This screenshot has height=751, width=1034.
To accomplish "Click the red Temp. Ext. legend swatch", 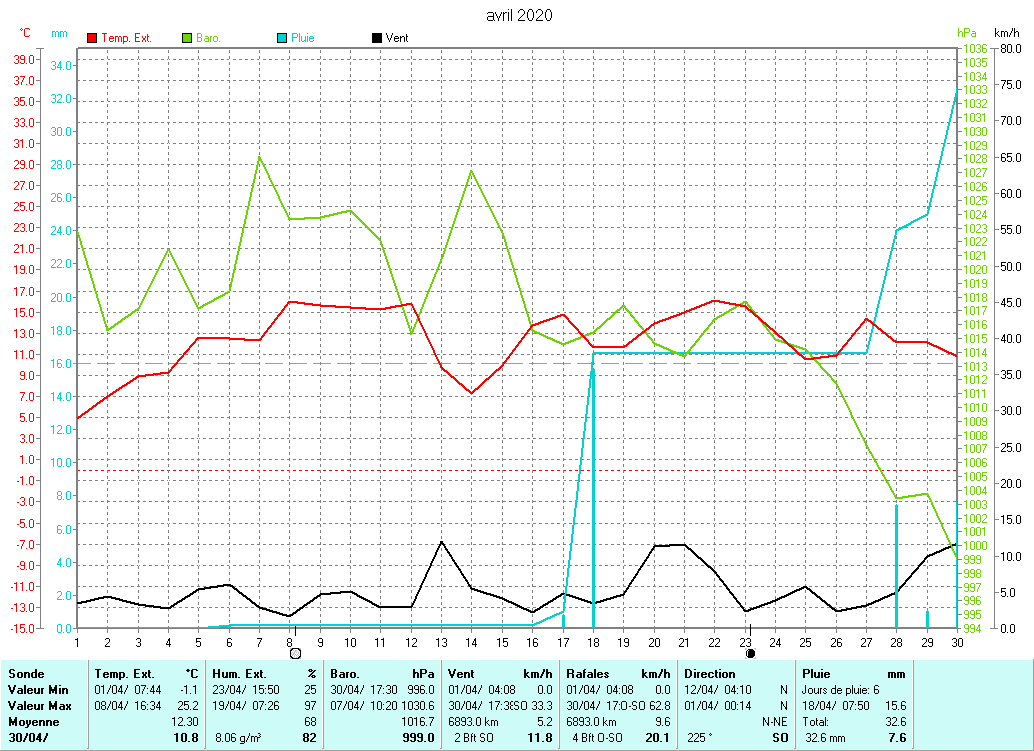I will pyautogui.click(x=93, y=38).
